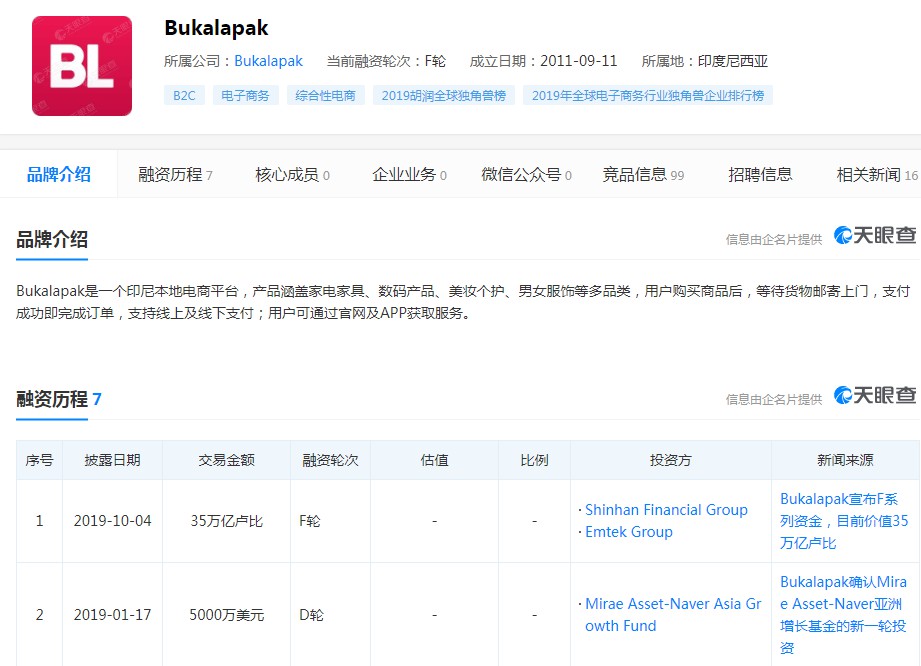The width and height of the screenshot is (921, 666).
Task: Open the Shinhan Financial Group investor link
Action: 666,510
